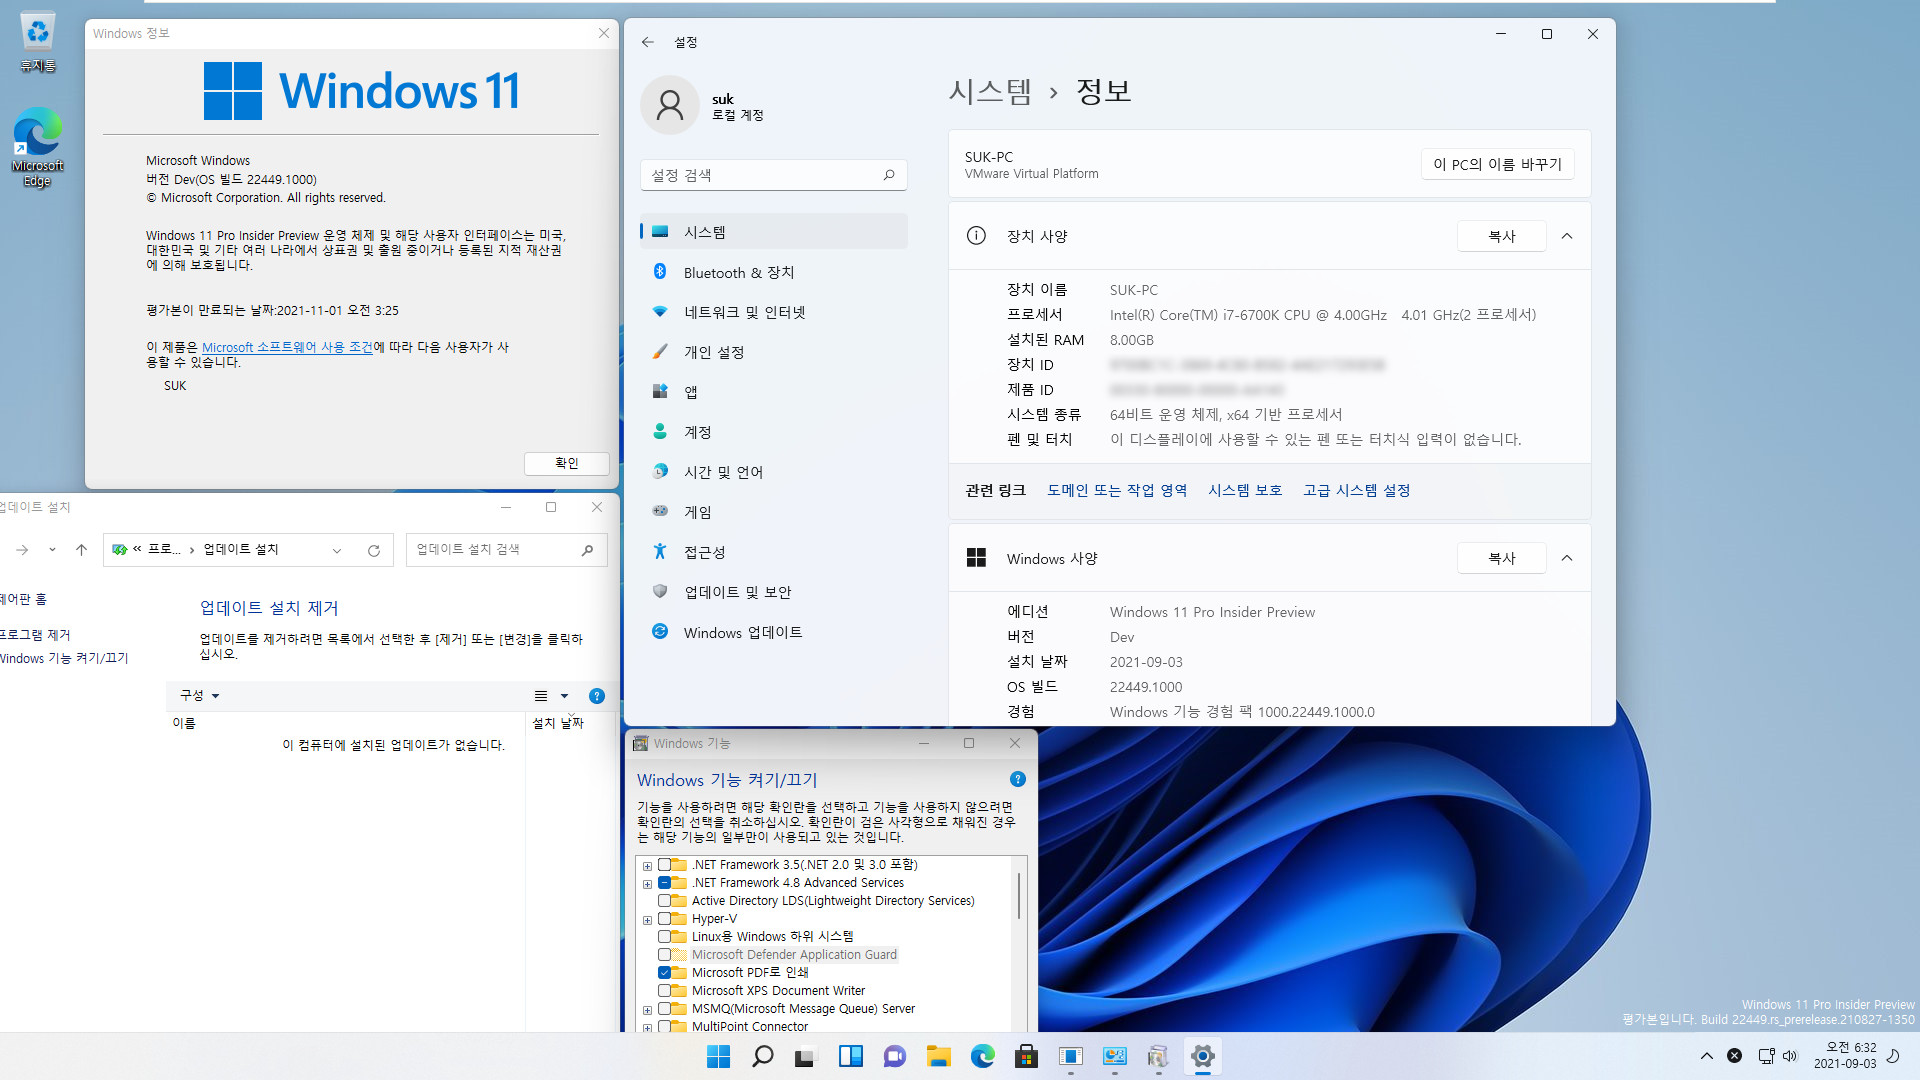Copy Windows specs with 복사 button
The image size is (1920, 1080).
point(1501,558)
